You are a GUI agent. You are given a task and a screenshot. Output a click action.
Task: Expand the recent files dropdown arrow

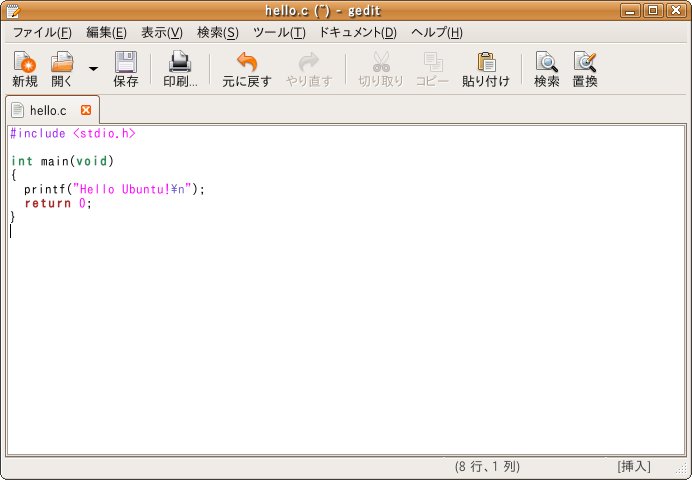click(93, 69)
